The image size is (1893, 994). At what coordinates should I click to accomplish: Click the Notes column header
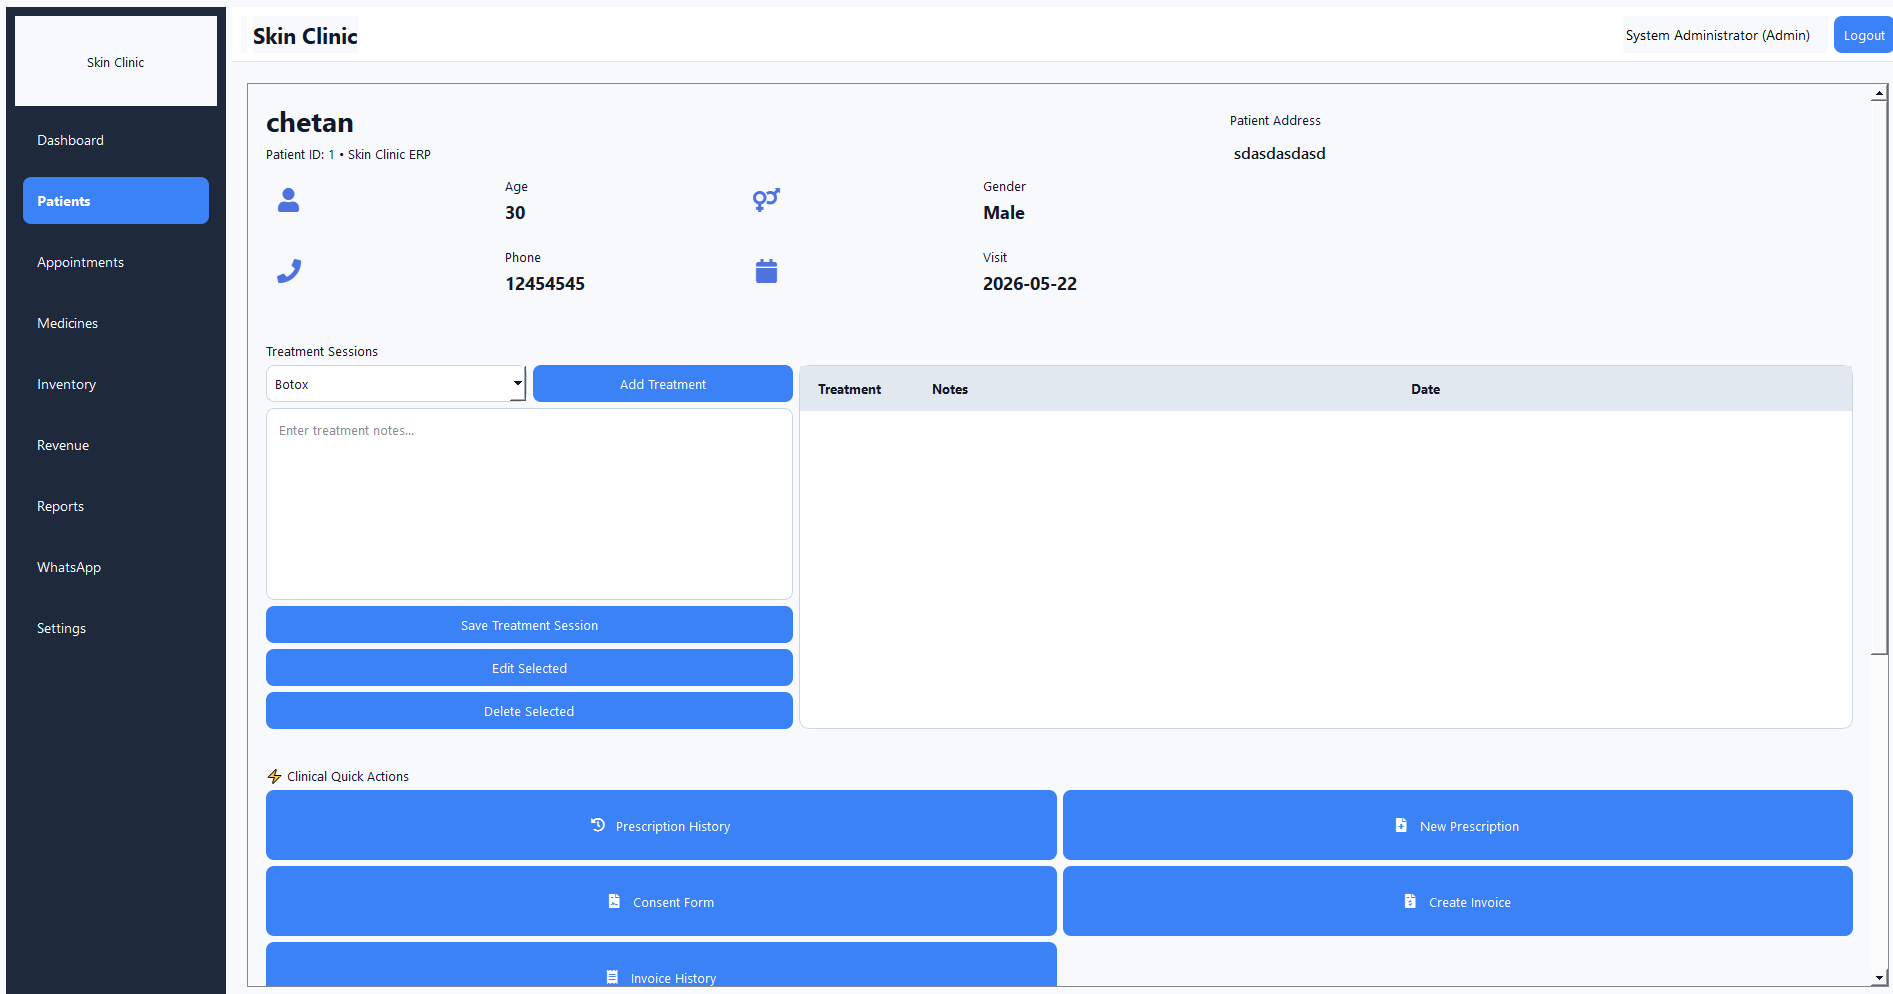pyautogui.click(x=950, y=389)
